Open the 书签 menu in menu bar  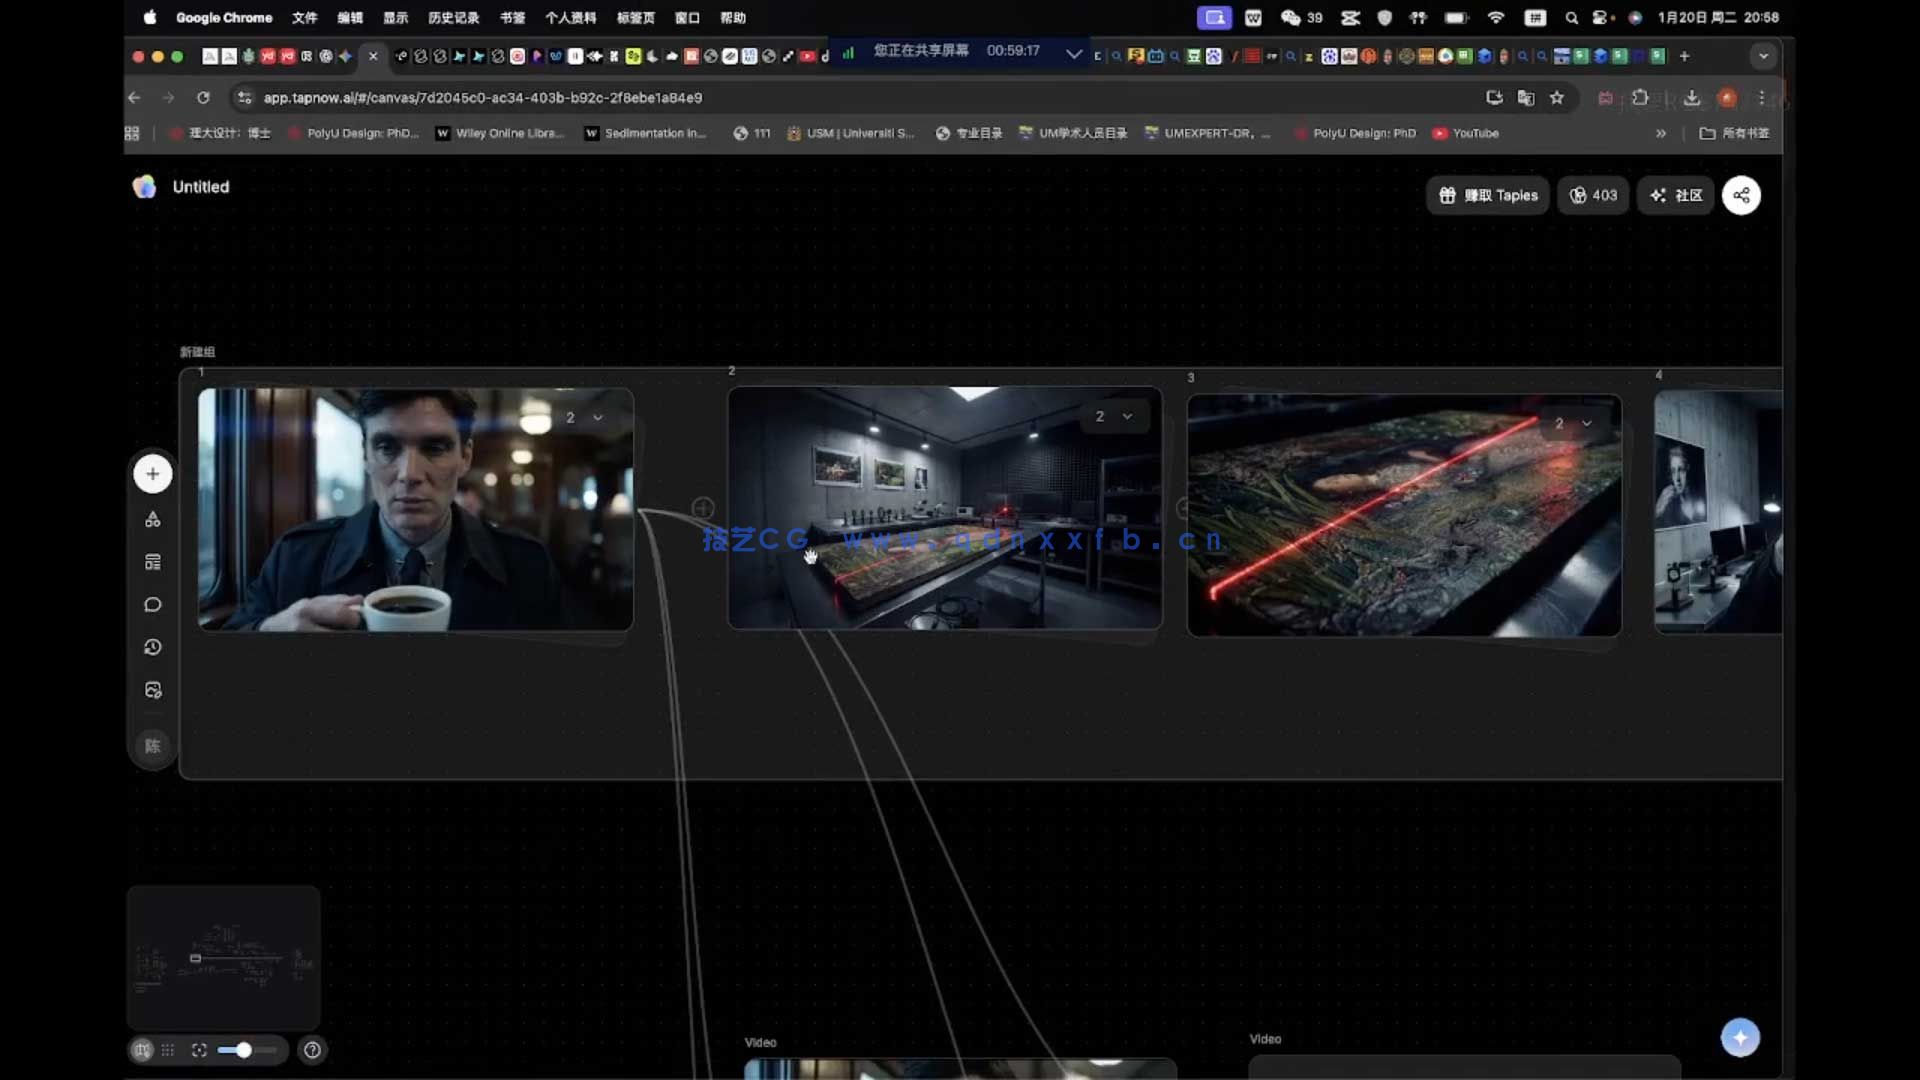coord(512,18)
